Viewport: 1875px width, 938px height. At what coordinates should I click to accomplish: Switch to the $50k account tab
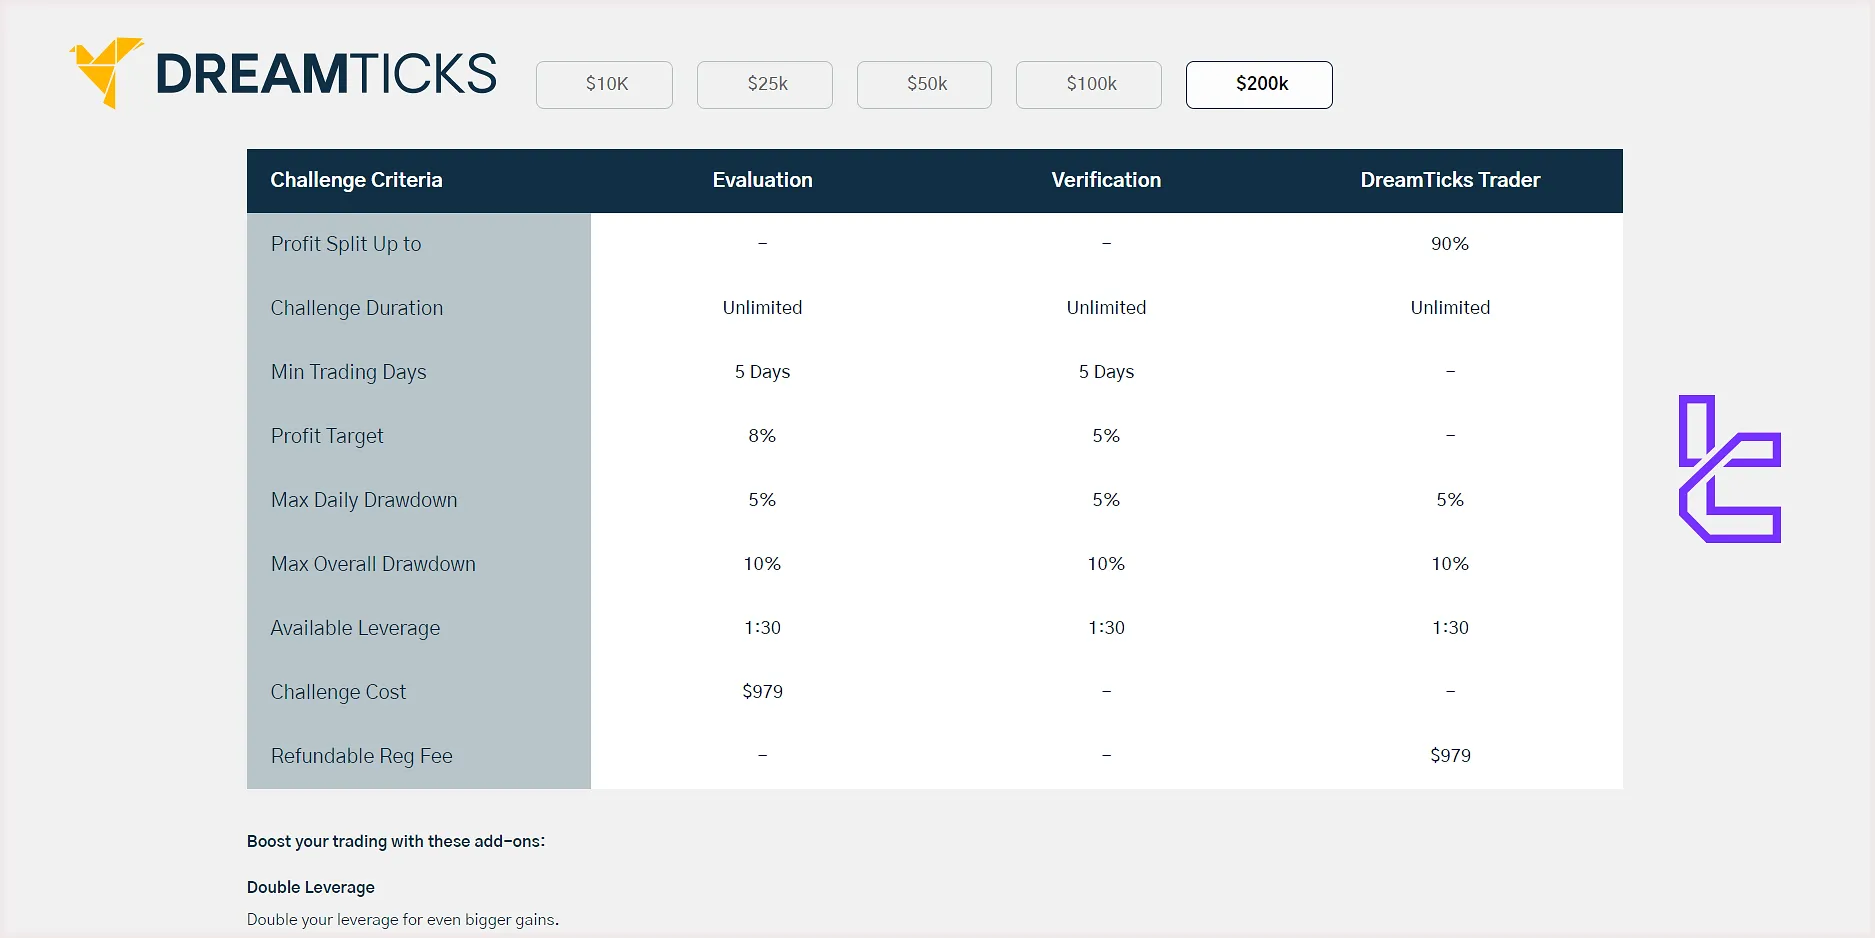point(925,84)
